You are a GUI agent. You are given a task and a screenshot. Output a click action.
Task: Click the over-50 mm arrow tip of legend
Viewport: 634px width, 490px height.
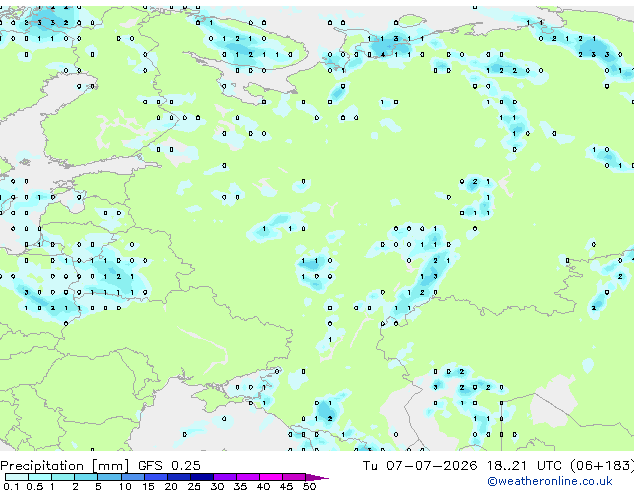317,477
